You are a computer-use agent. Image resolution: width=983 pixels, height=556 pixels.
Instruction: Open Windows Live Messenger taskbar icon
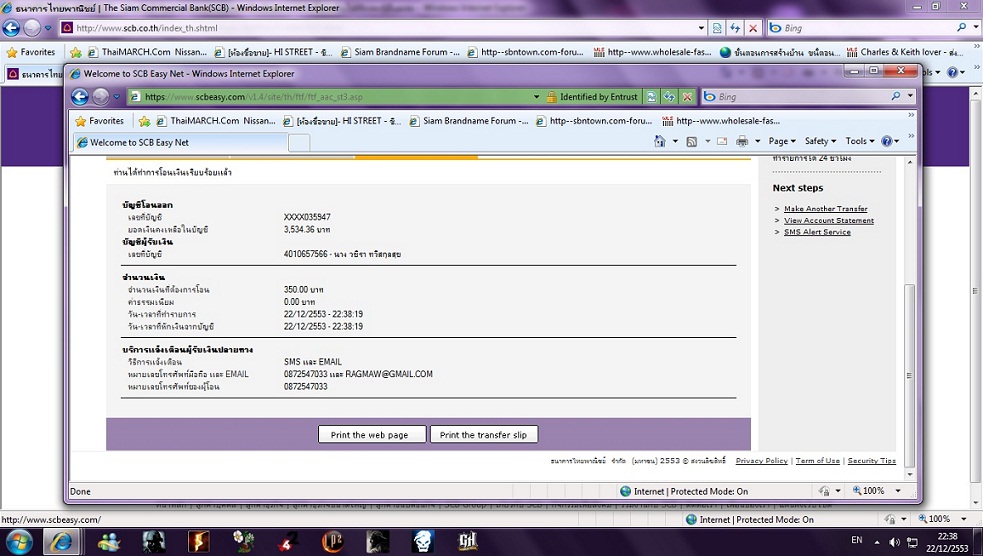tap(108, 541)
